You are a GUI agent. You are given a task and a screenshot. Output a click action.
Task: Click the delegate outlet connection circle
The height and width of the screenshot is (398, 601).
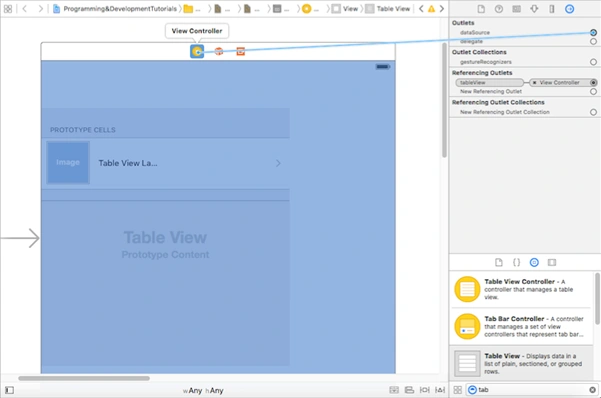pos(593,41)
